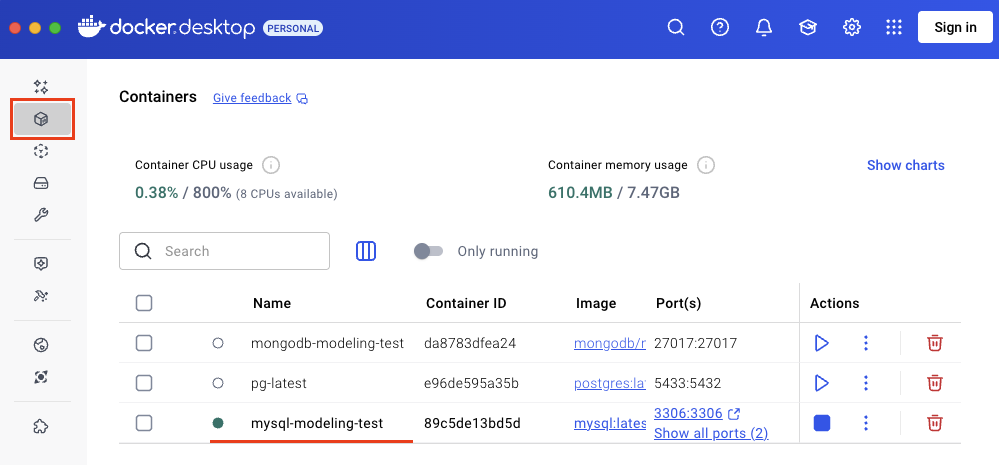Open the Builds wrench icon in sidebar
999x465 pixels.
(x=41, y=215)
